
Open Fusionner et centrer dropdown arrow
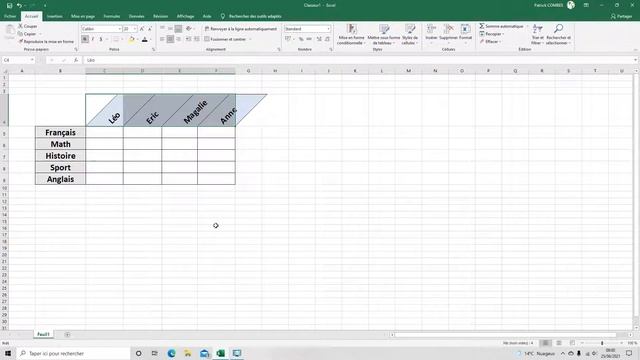click(x=250, y=39)
